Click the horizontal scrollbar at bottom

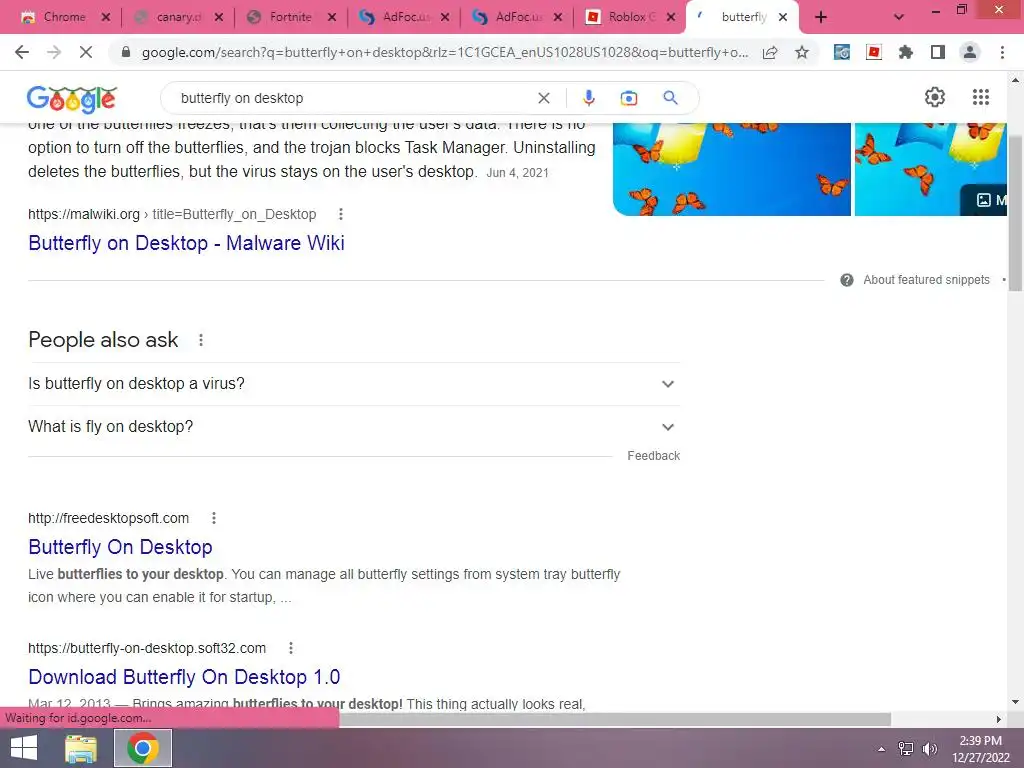tap(615, 719)
